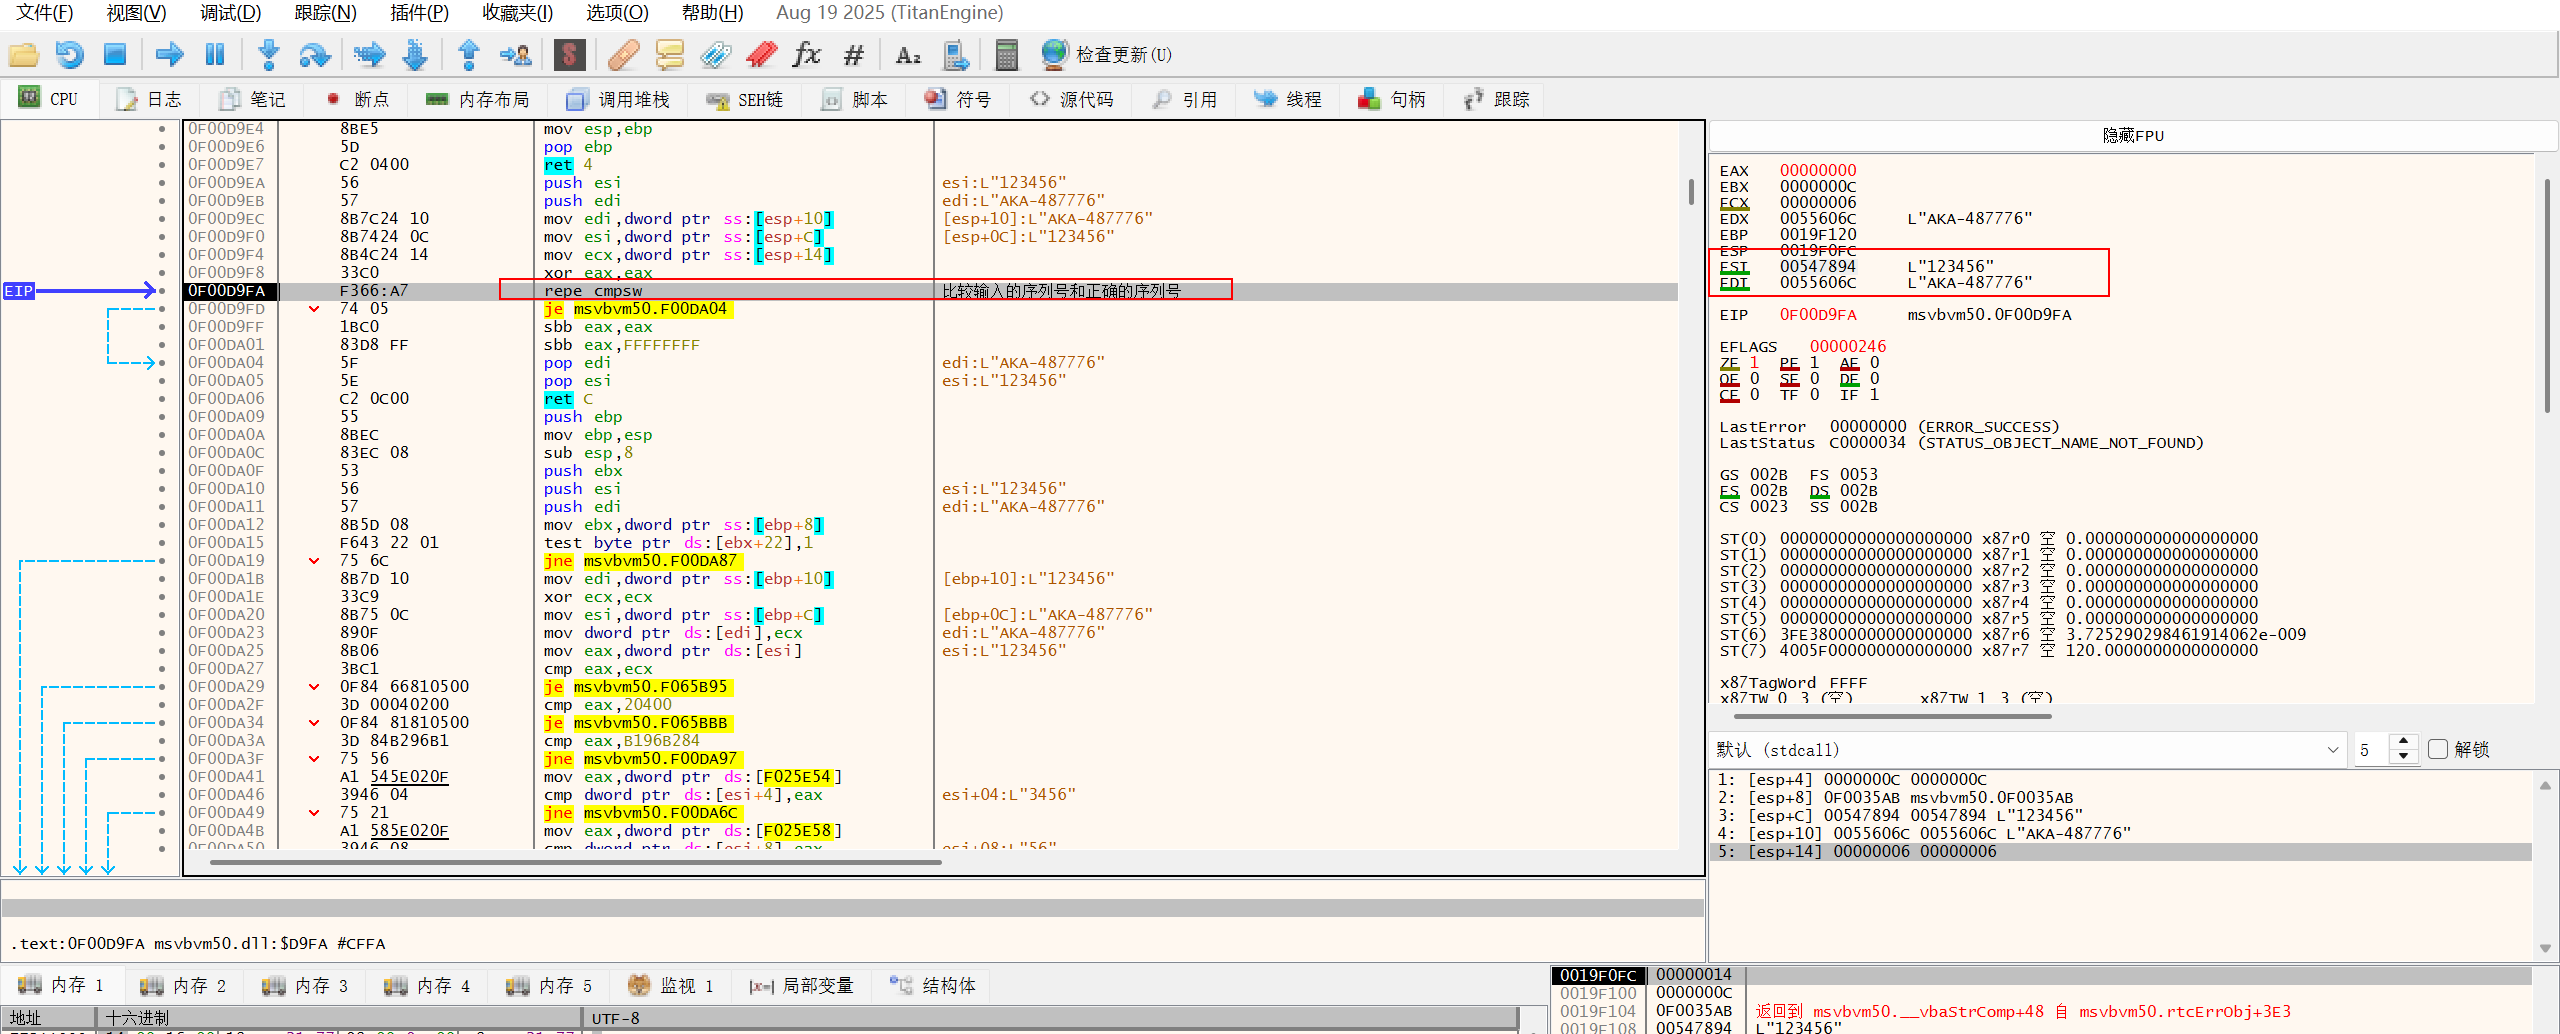Show comments via the speech bubble icon
This screenshot has height=1034, width=2560.
(x=669, y=55)
